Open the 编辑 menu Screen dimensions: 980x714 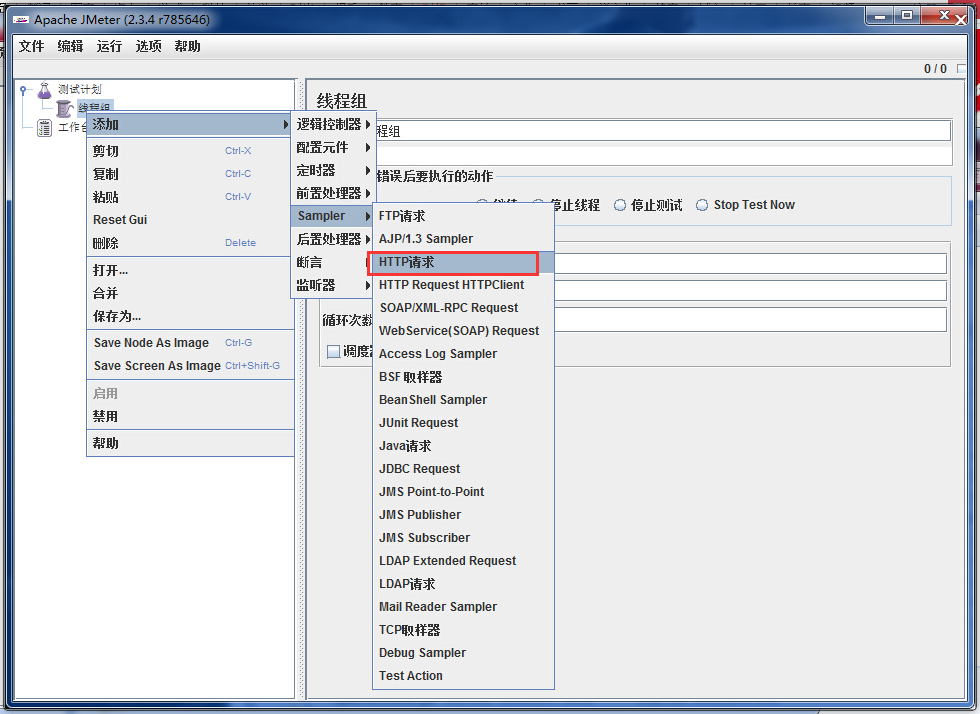coord(70,46)
